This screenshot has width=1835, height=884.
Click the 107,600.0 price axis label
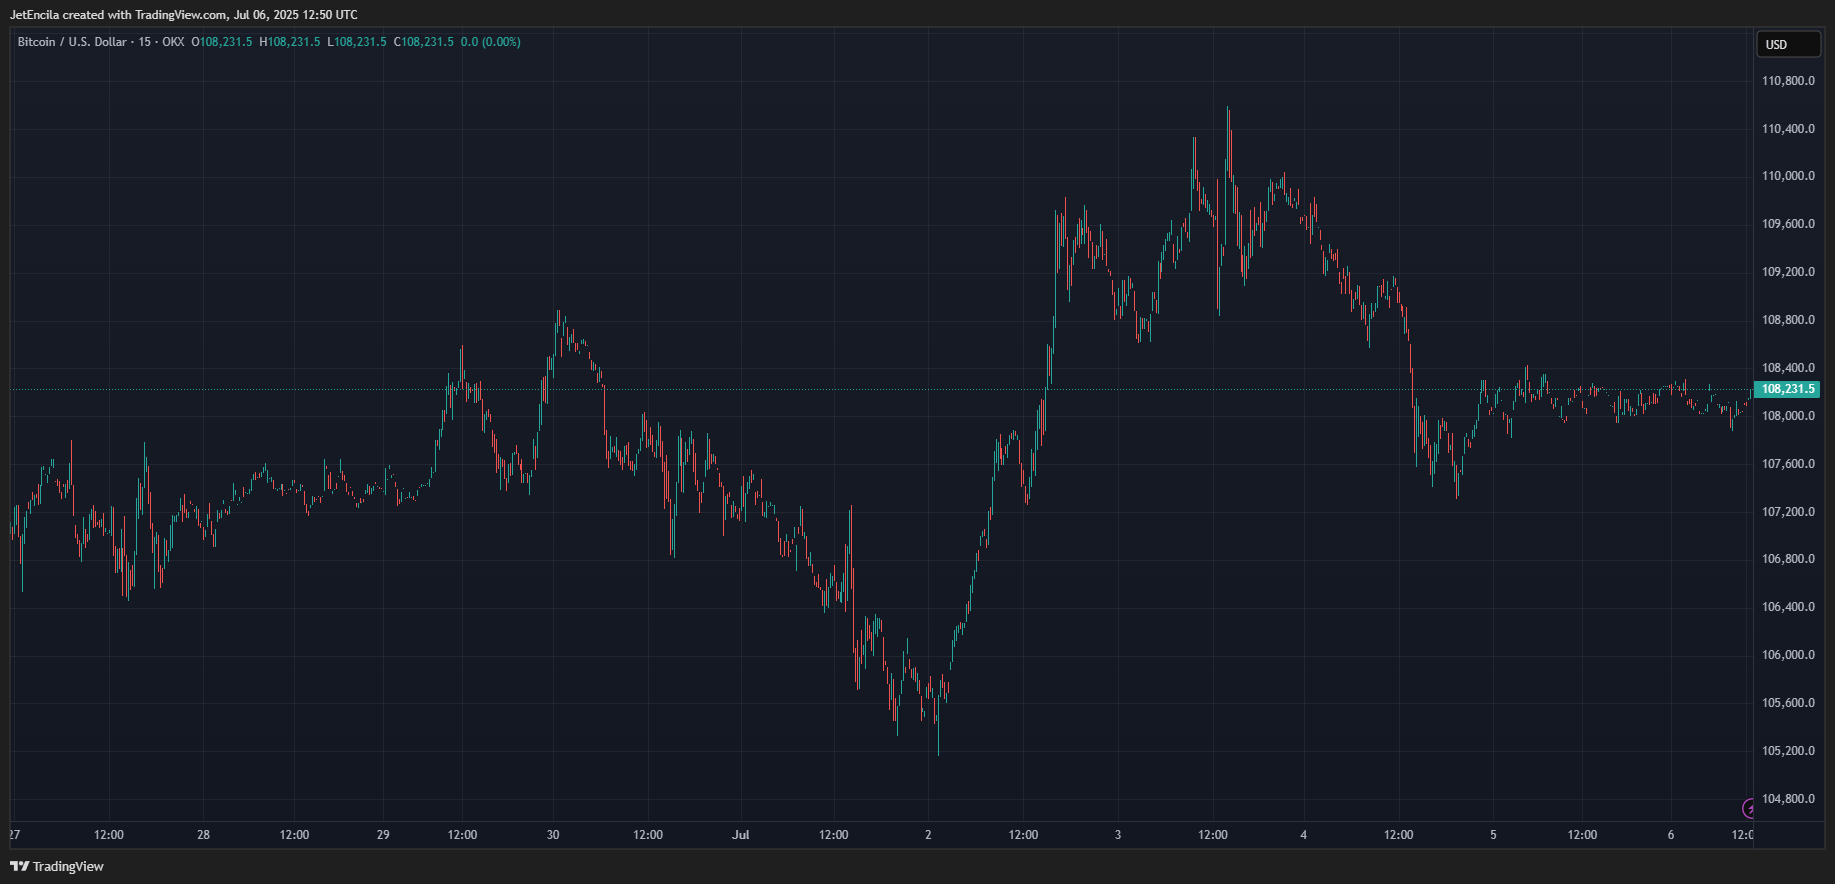click(1788, 464)
